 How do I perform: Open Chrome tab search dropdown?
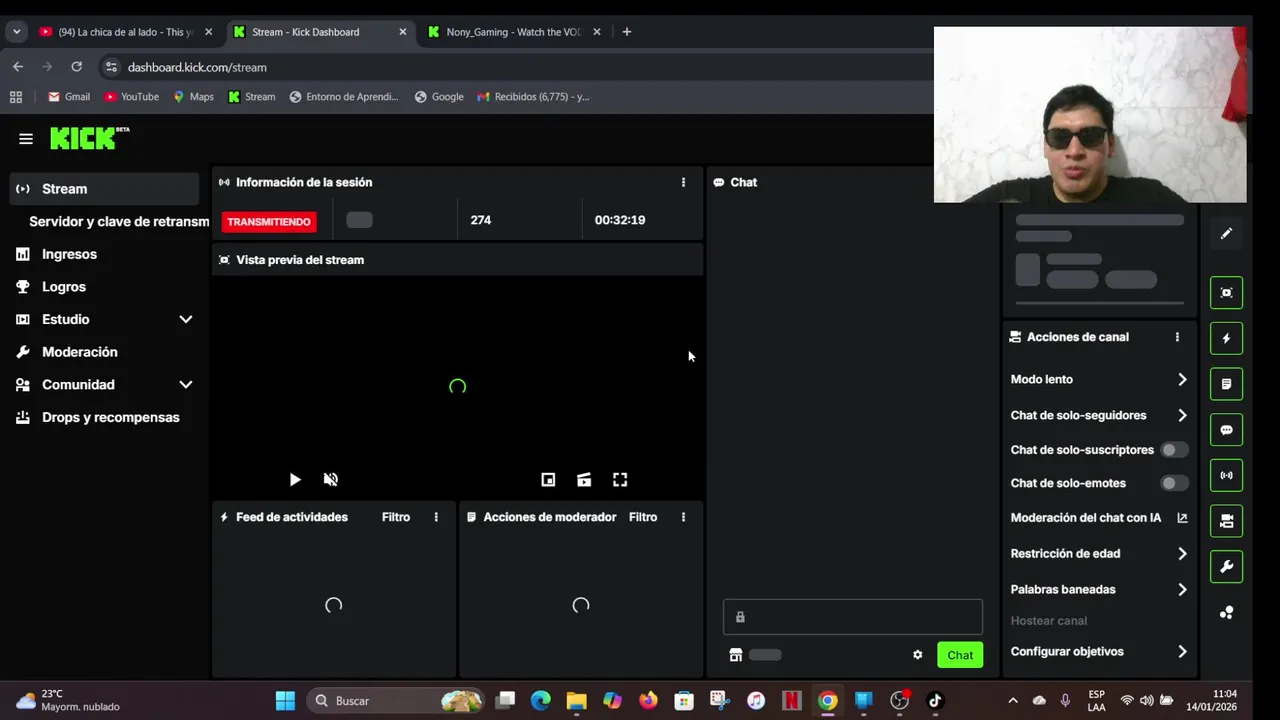pos(16,32)
